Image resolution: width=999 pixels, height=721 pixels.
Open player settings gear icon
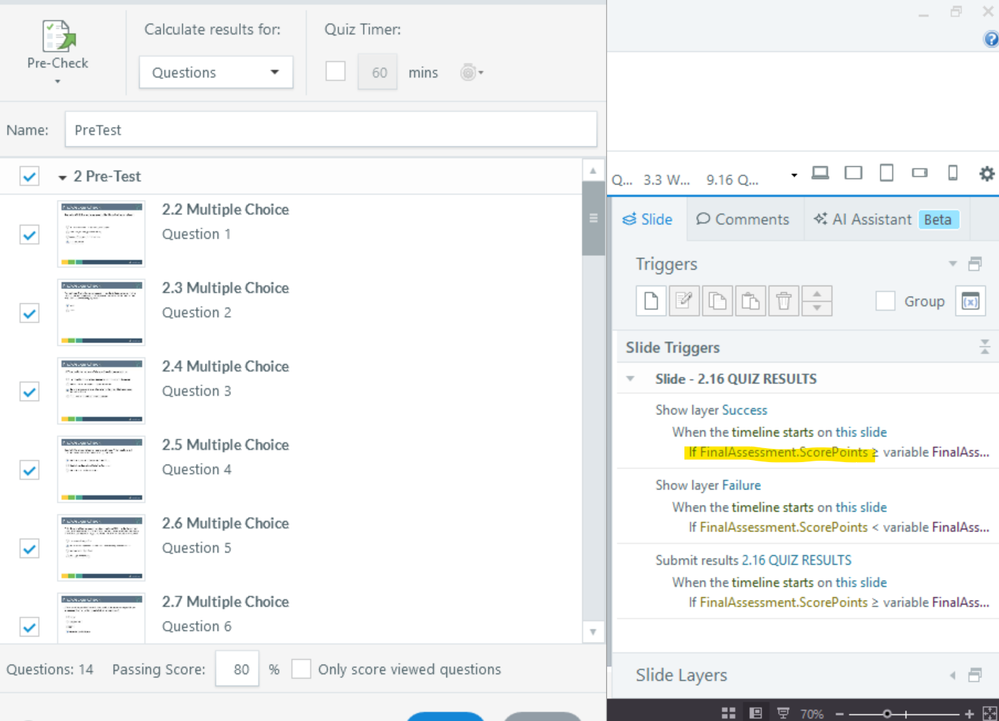point(986,173)
